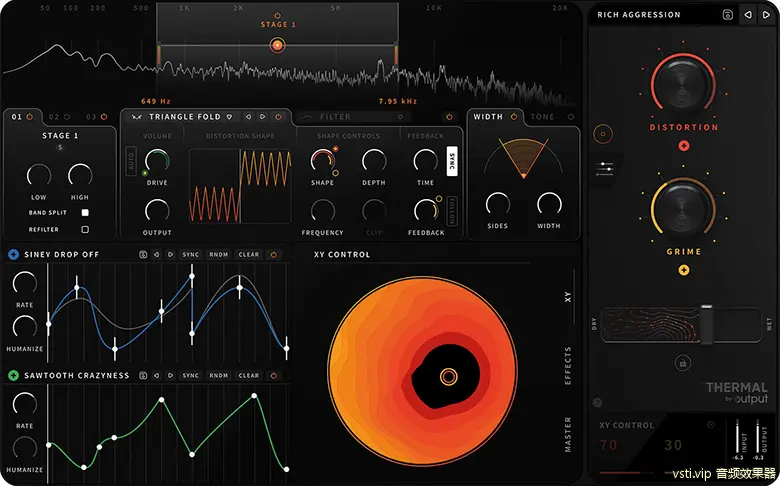Toggle power for Sawtooth Crazyness modulator
Image resolution: width=780 pixels, height=486 pixels.
coord(274,376)
